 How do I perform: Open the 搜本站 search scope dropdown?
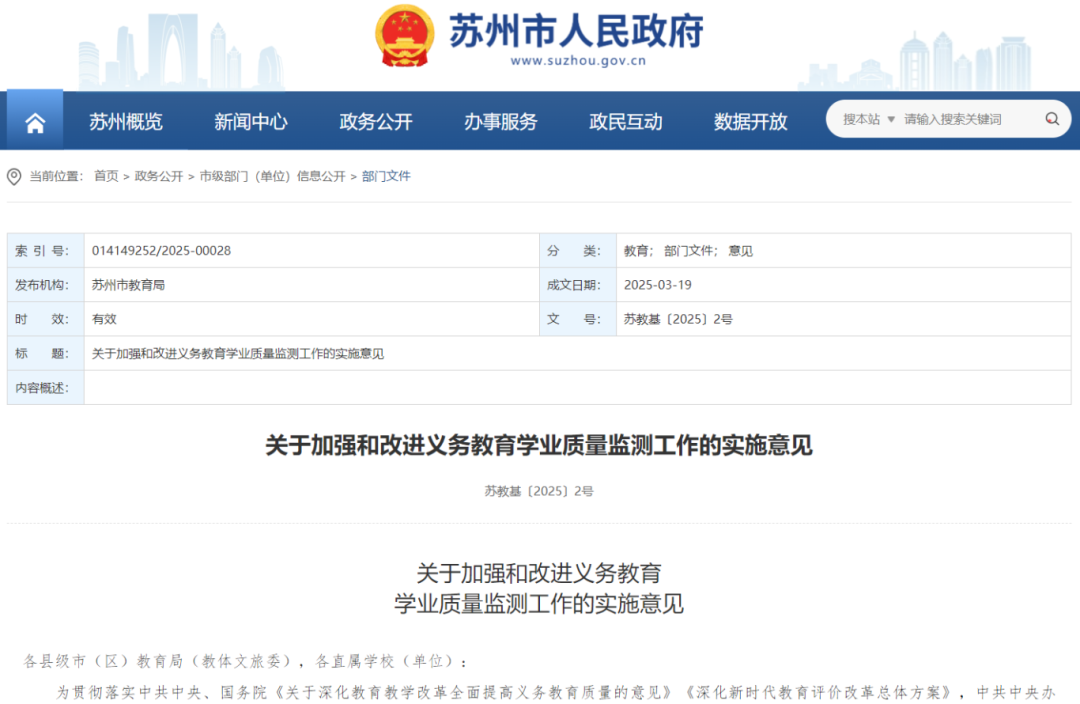(869, 119)
